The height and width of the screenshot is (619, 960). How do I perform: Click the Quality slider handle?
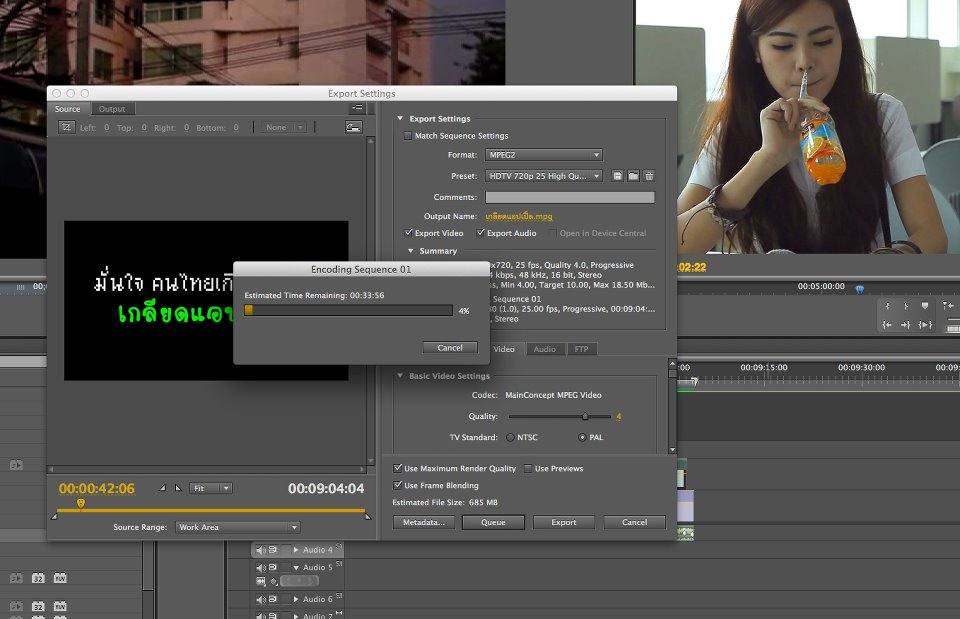(x=585, y=416)
